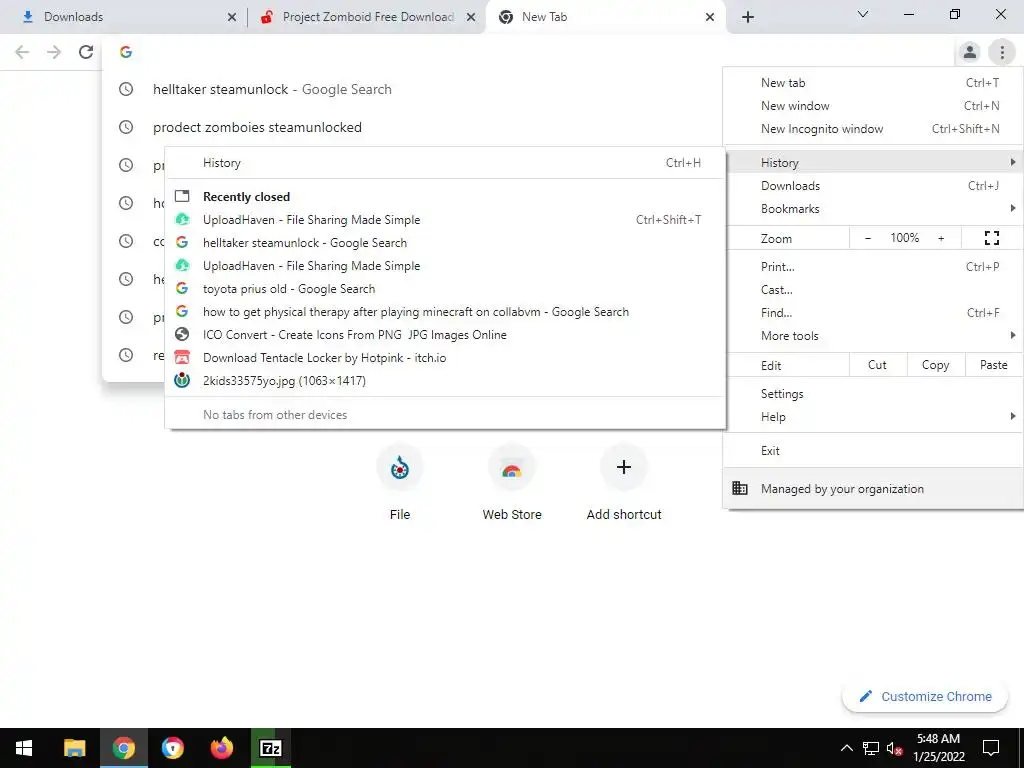Open Firefox from the taskbar

tap(221, 748)
